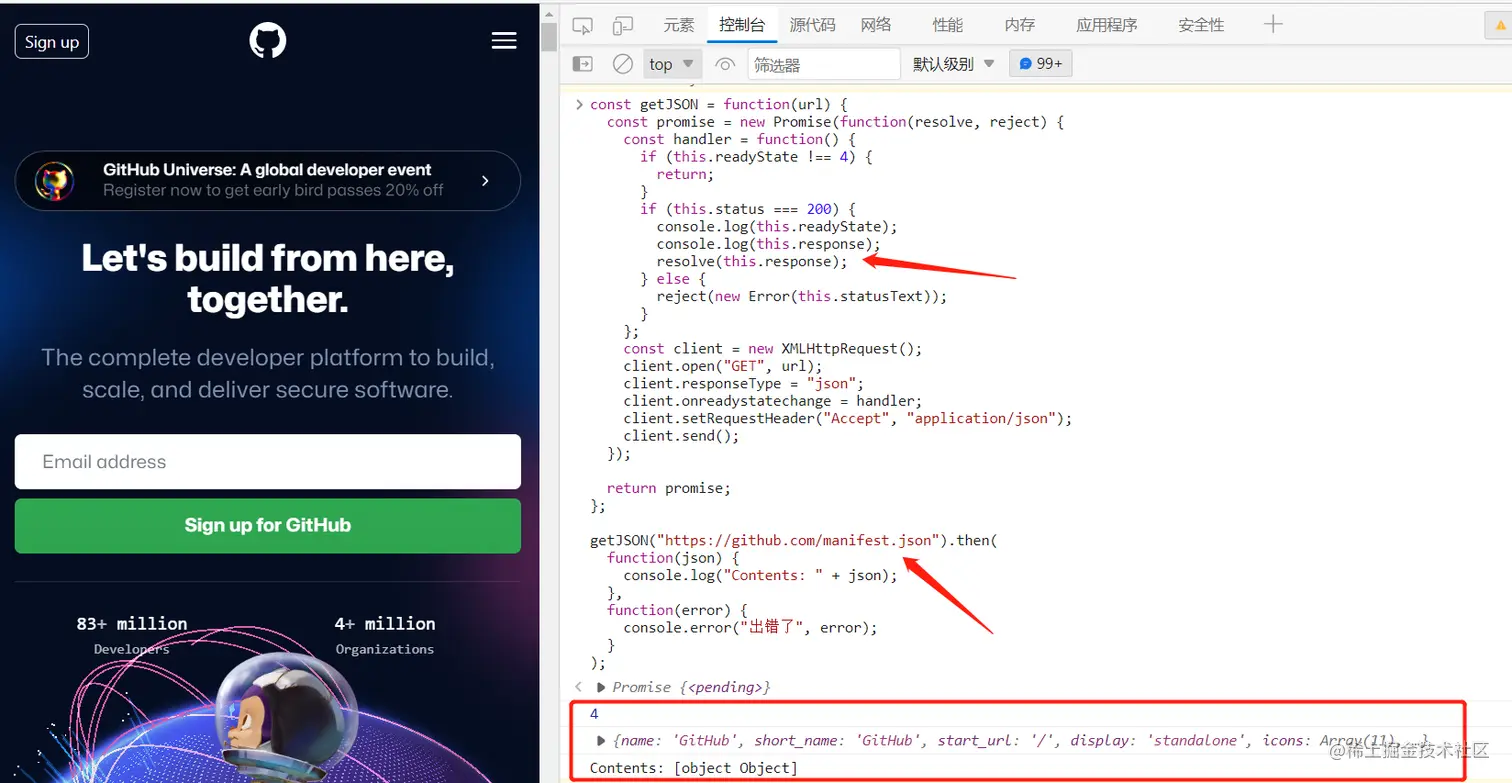This screenshot has height=783, width=1512.
Task: Switch to the 元素 tab
Action: coord(679,25)
